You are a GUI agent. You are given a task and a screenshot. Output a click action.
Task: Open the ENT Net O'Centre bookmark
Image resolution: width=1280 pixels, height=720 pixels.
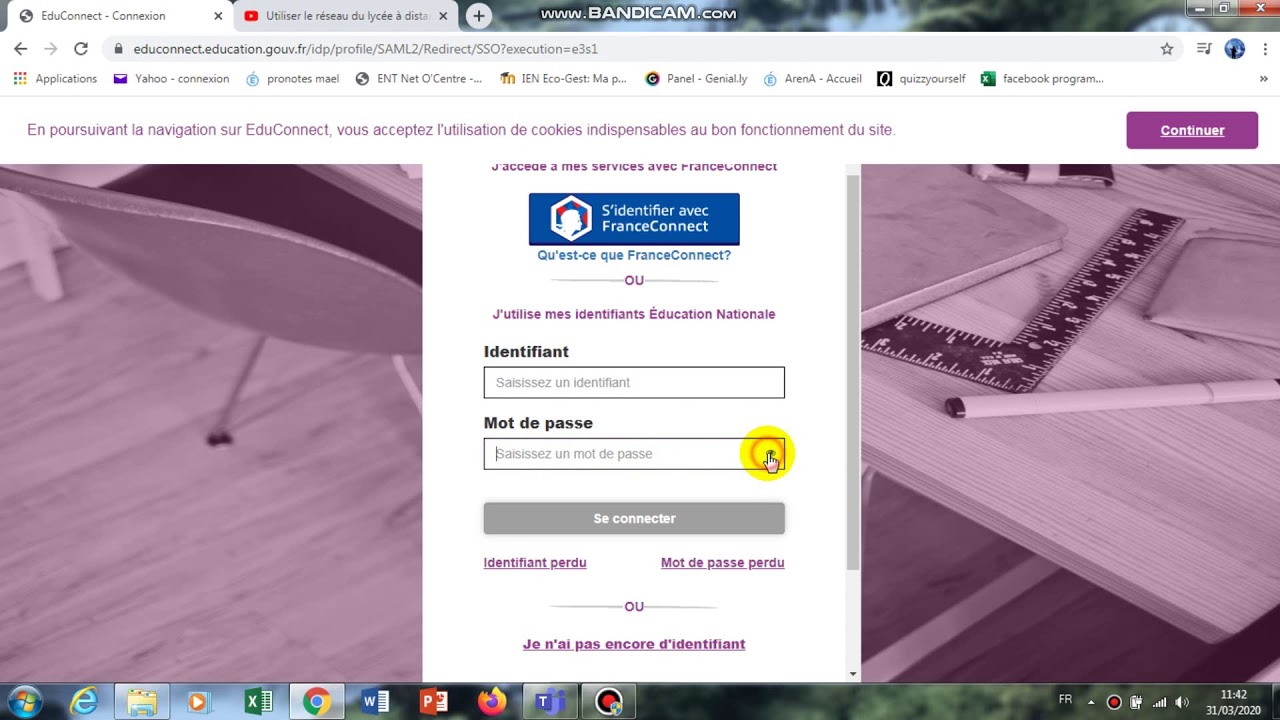point(419,78)
